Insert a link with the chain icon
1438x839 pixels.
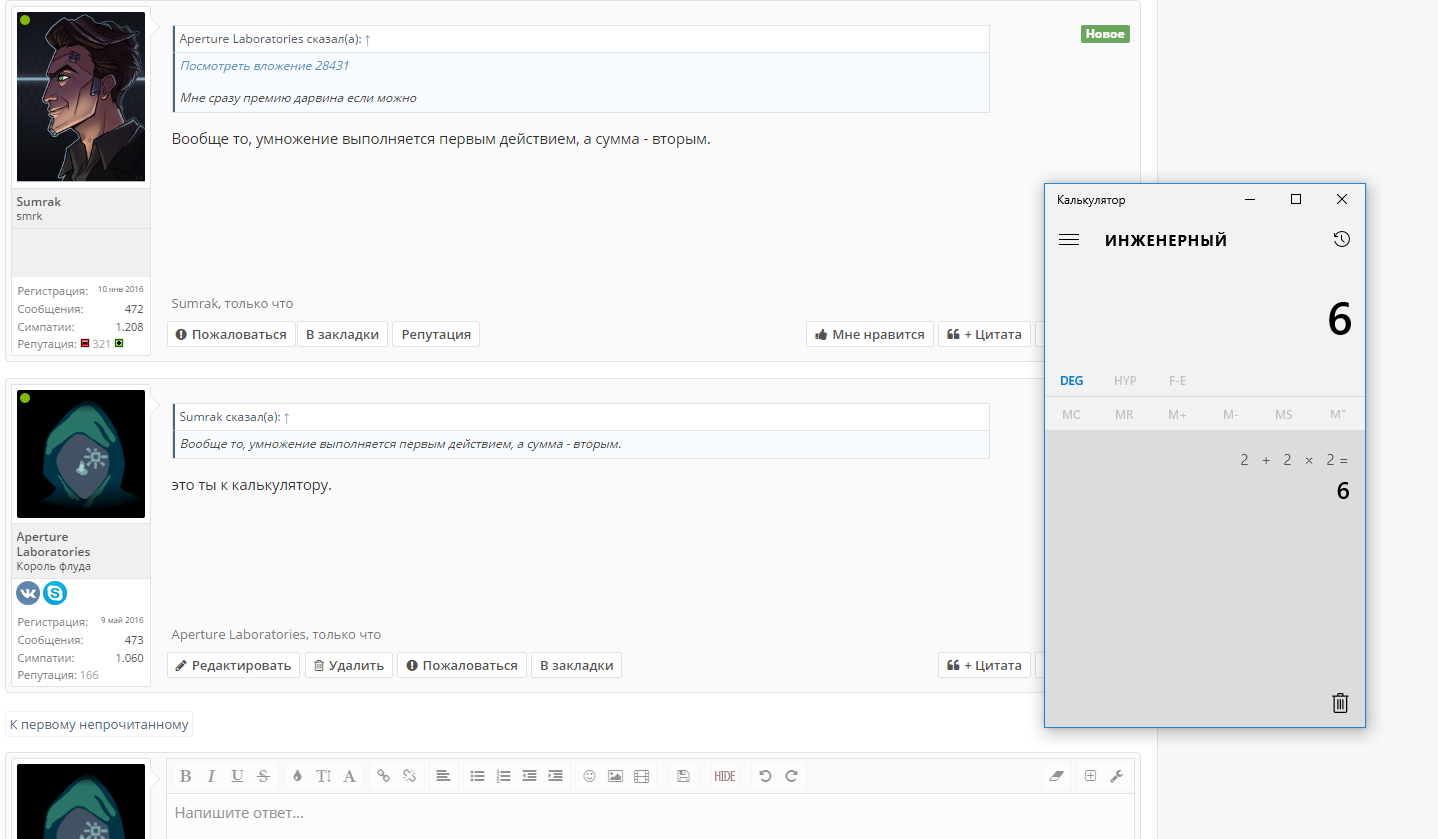tap(383, 776)
